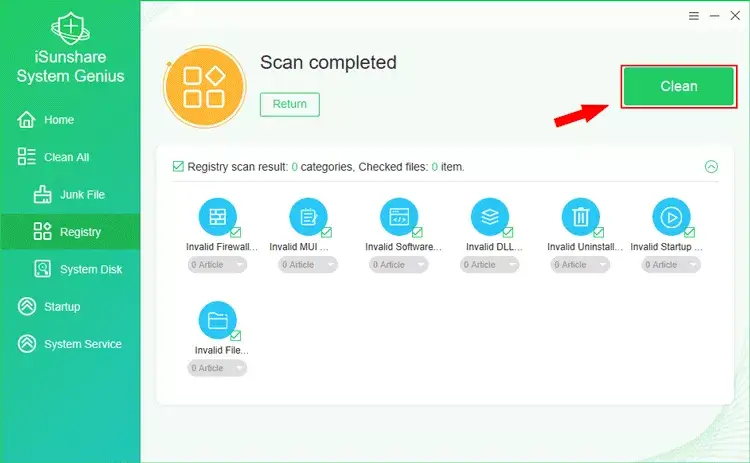750x463 pixels.
Task: Click the Clean All list icon
Action: 26,156
